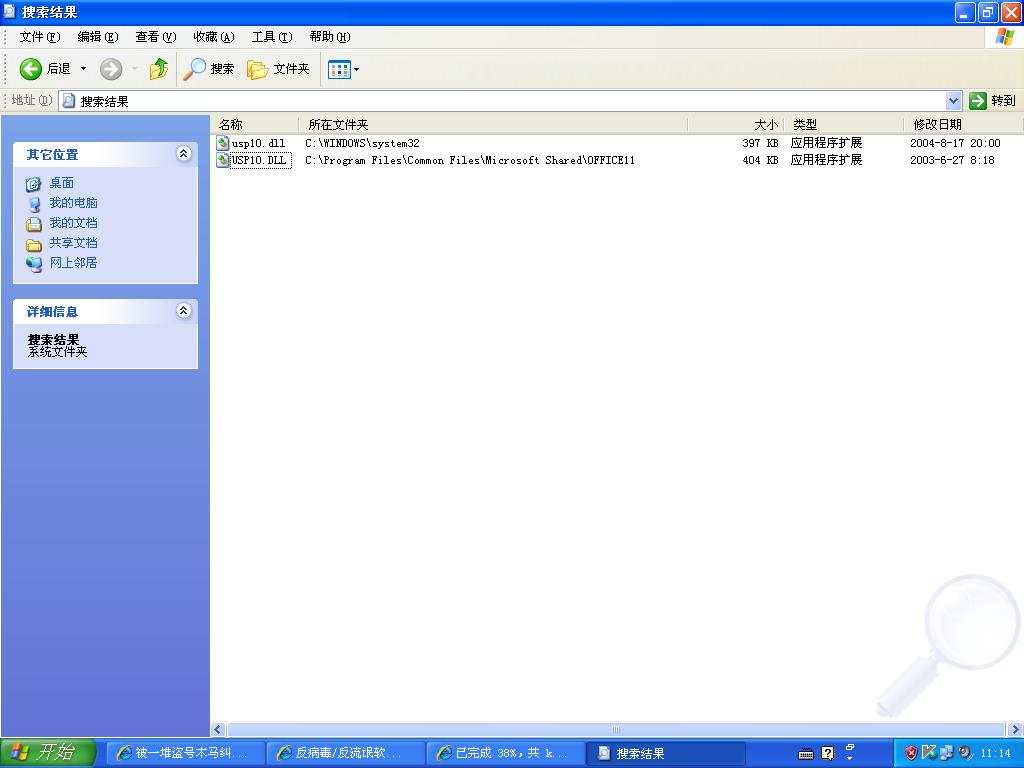This screenshot has height=768, width=1024.
Task: Click the 转到 Go button
Action: 993,101
